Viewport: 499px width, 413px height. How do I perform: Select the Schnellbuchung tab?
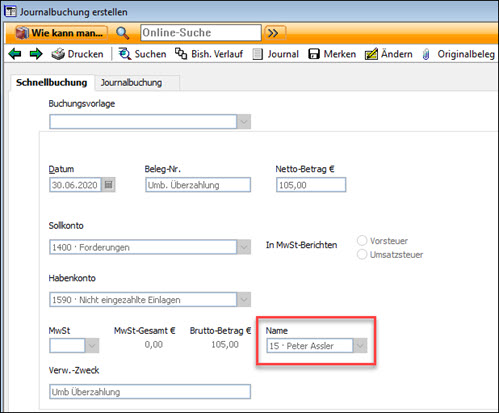point(52,82)
